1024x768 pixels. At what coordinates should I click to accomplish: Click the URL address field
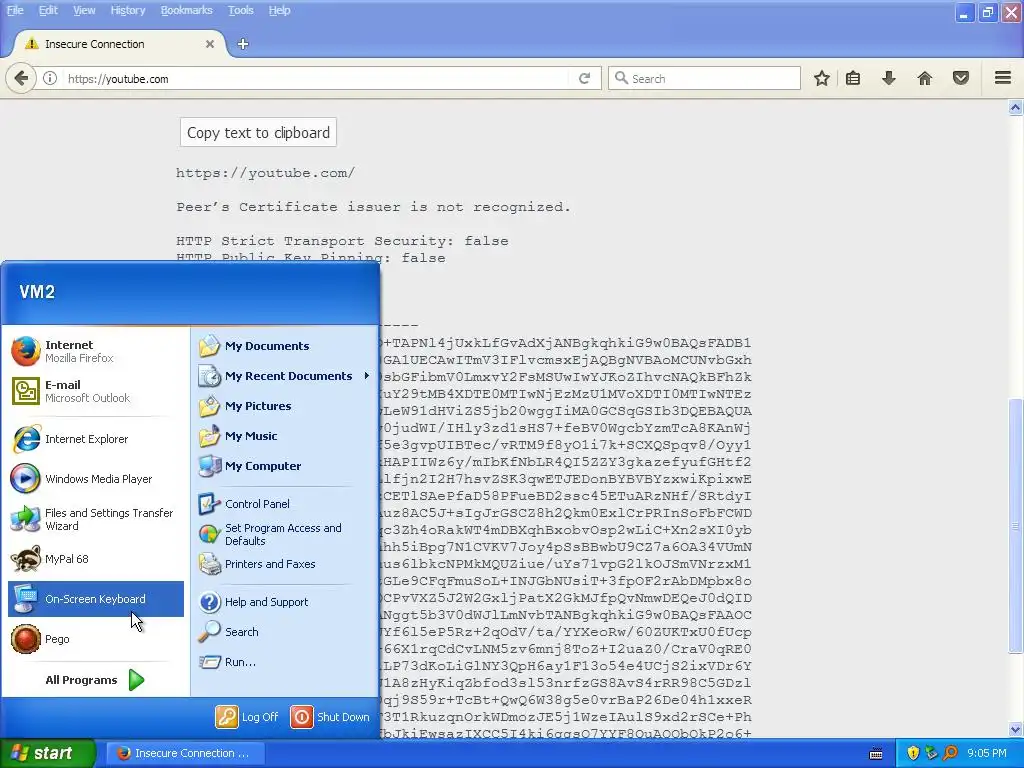click(x=317, y=78)
